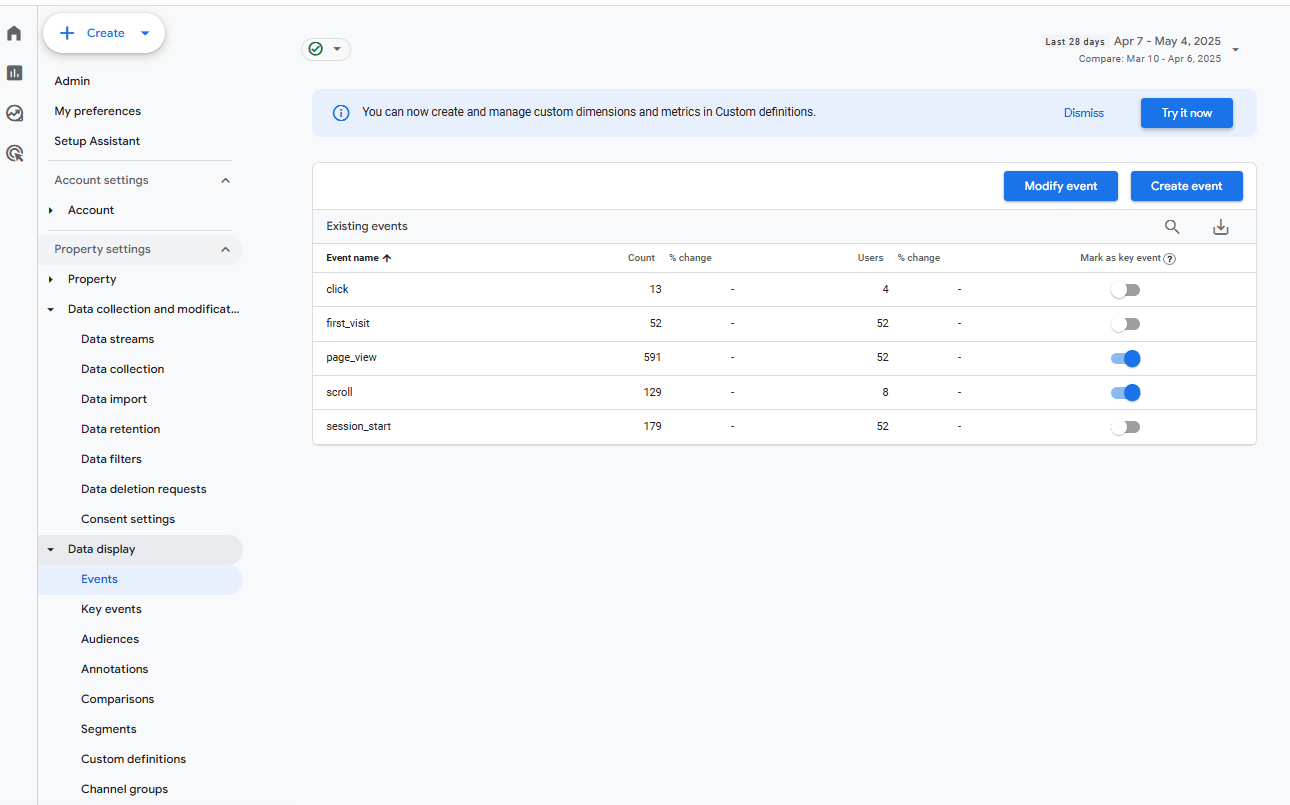The height and width of the screenshot is (805, 1290).
Task: Toggle key event switch for first_visit
Action: (x=1125, y=324)
